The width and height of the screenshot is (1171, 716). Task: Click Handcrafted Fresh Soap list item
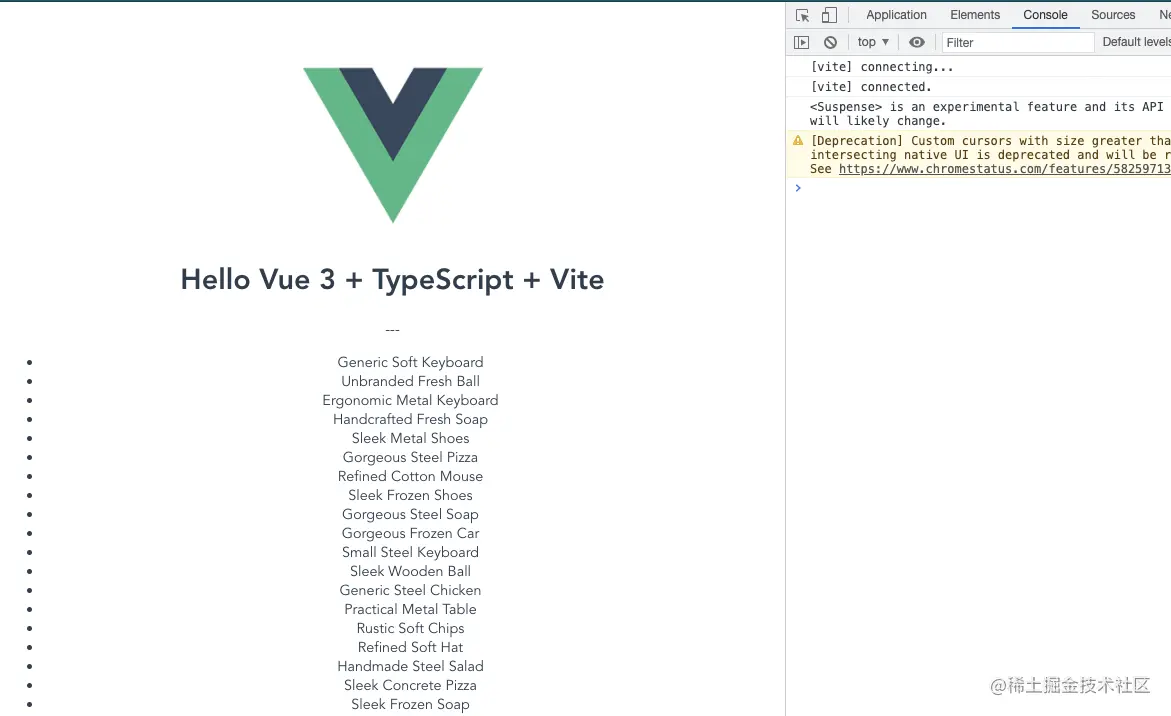click(x=410, y=419)
